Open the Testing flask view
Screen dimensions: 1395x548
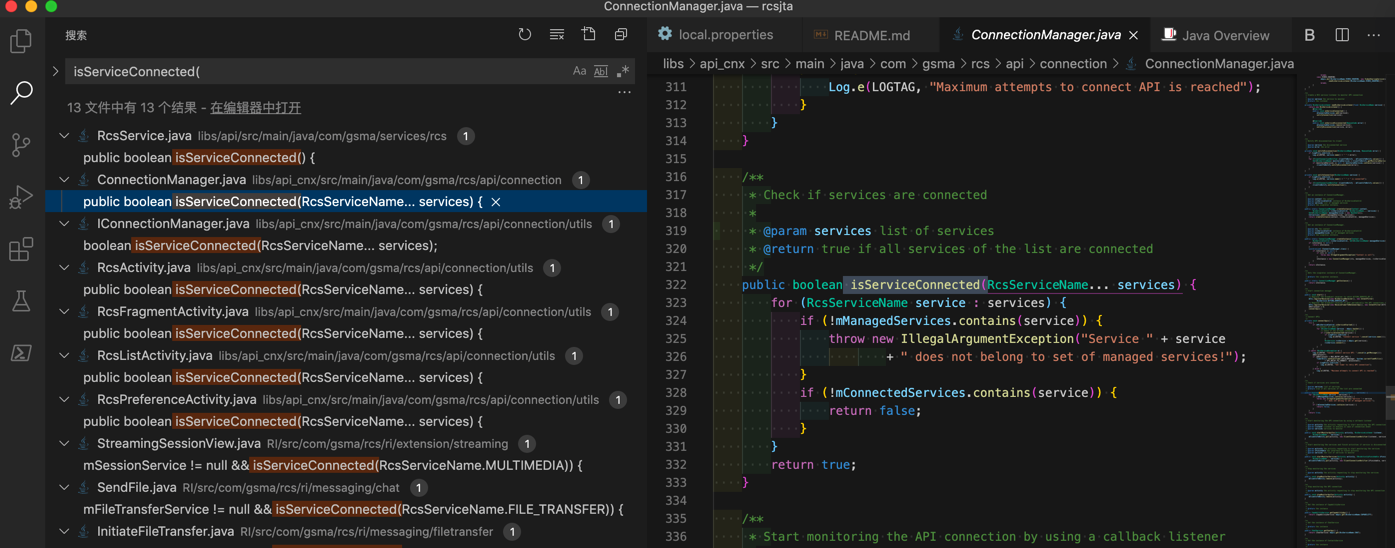[x=21, y=301]
